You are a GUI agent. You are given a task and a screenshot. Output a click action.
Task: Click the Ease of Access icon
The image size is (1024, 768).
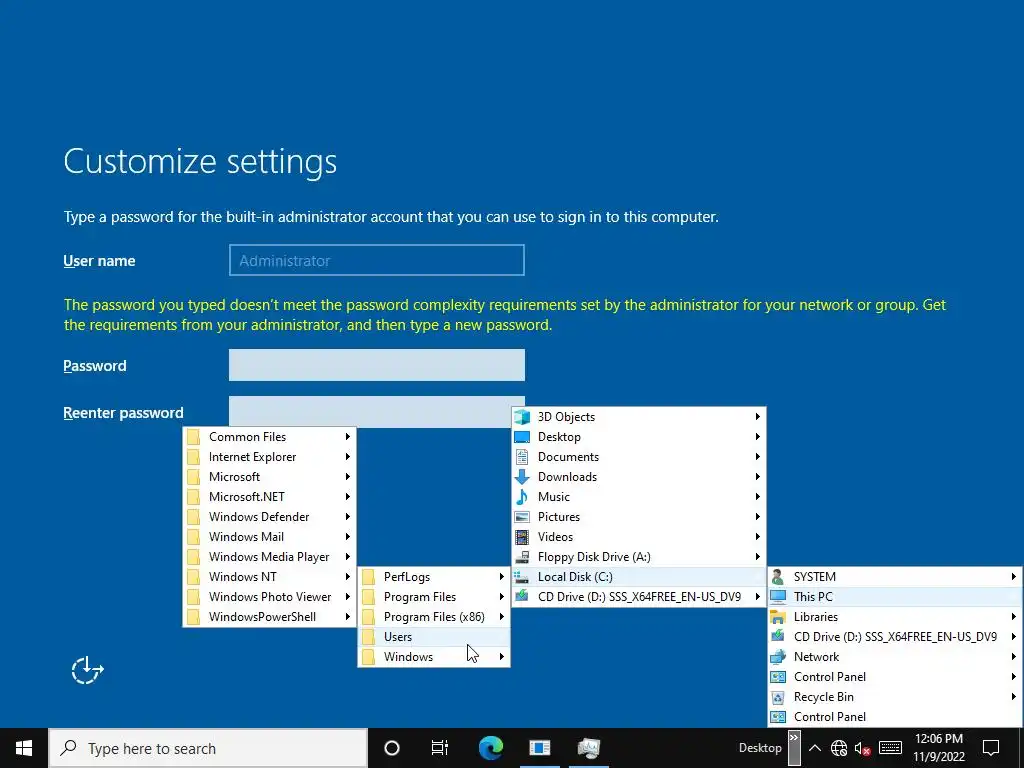tap(88, 670)
